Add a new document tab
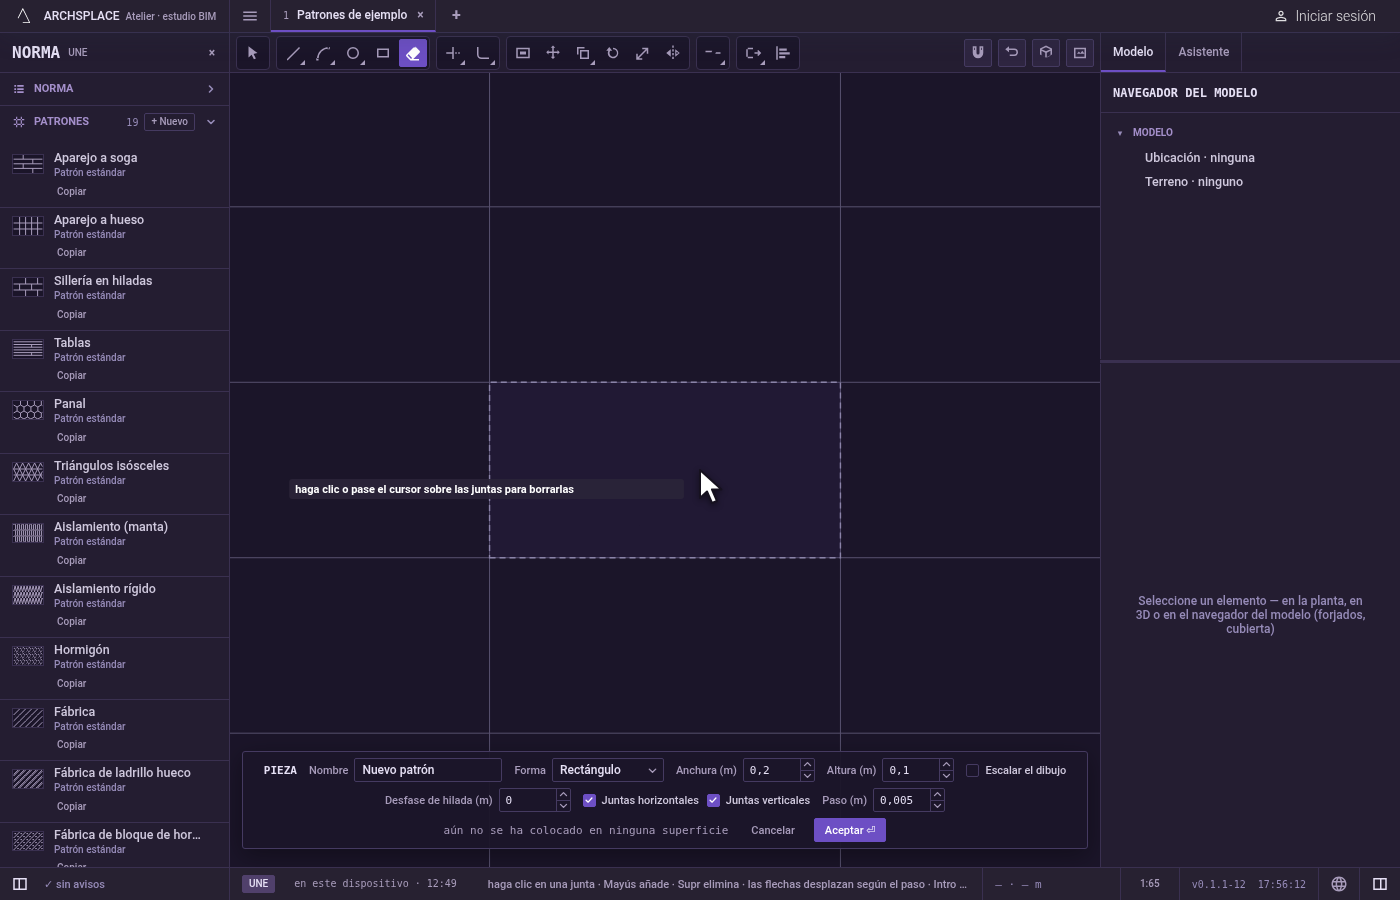Image resolution: width=1400 pixels, height=900 pixels. point(456,15)
